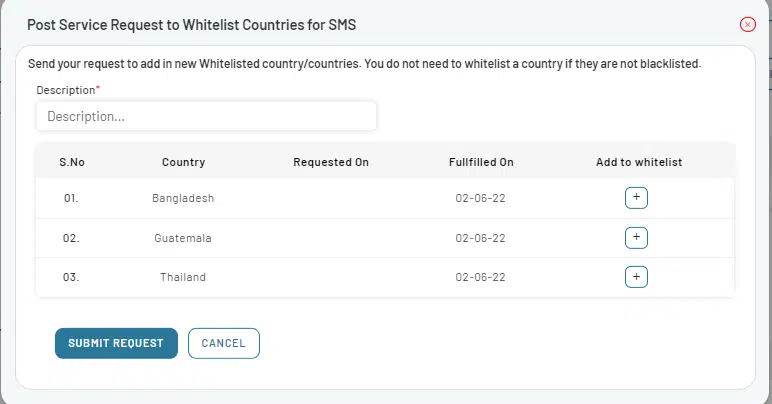Viewport: 772px width, 404px height.
Task: Select the Guatemala country cell
Action: [x=183, y=238]
